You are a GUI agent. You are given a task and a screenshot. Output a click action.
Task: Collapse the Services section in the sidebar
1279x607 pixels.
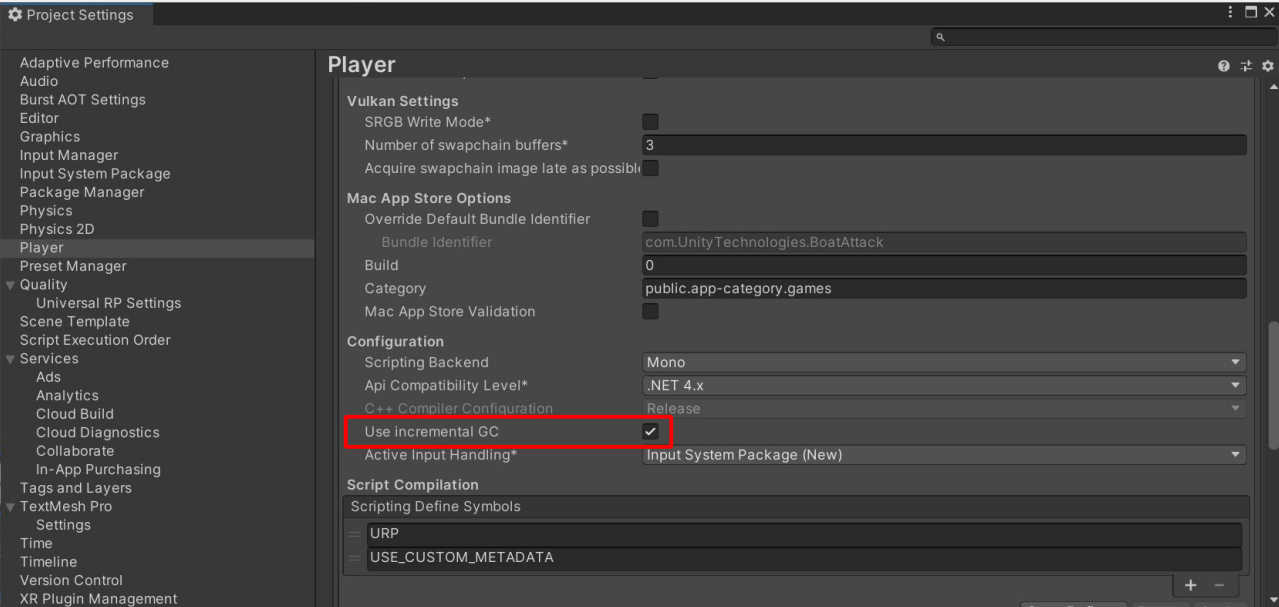(x=8, y=358)
